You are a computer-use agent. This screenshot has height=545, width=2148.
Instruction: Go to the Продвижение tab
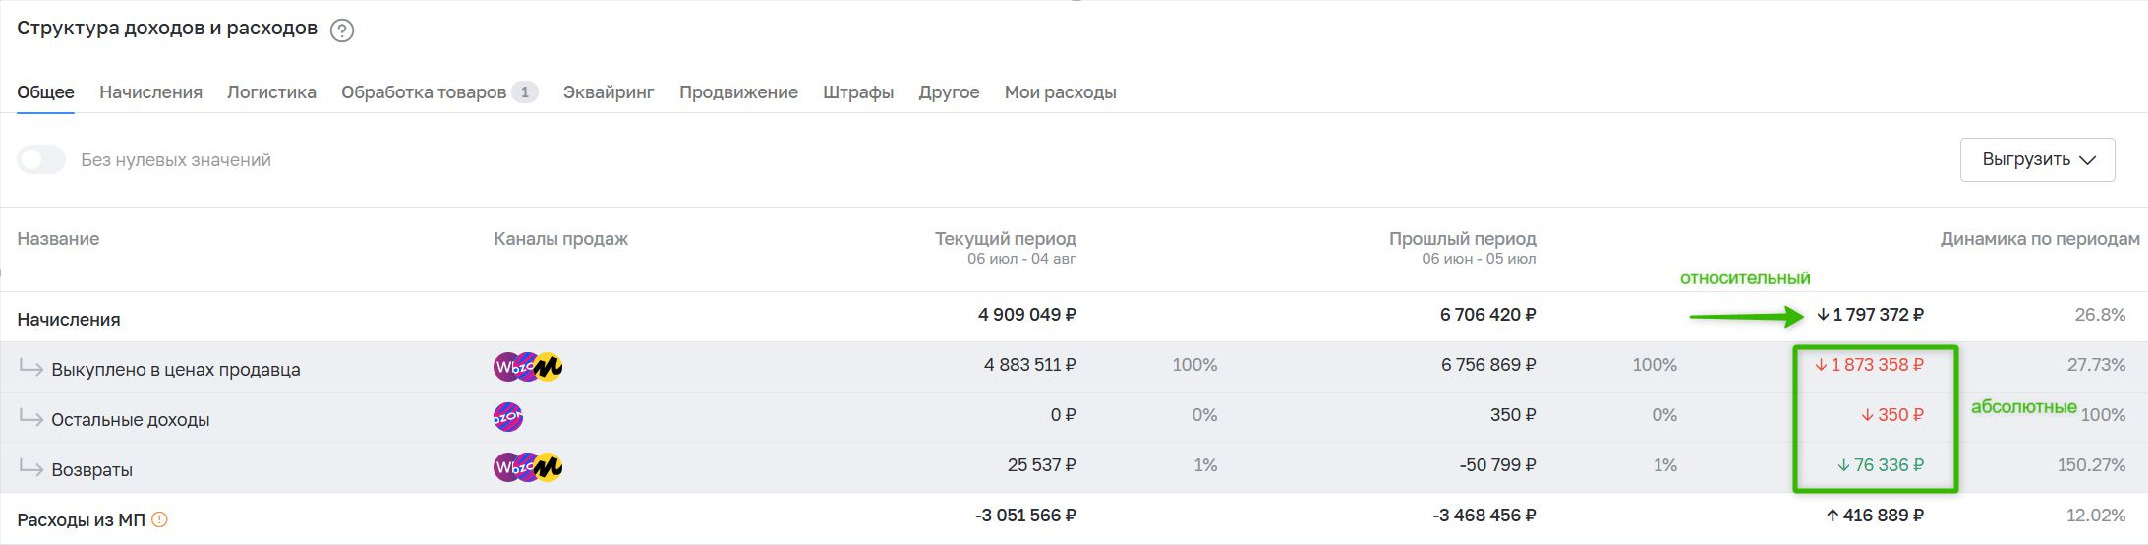tap(738, 92)
